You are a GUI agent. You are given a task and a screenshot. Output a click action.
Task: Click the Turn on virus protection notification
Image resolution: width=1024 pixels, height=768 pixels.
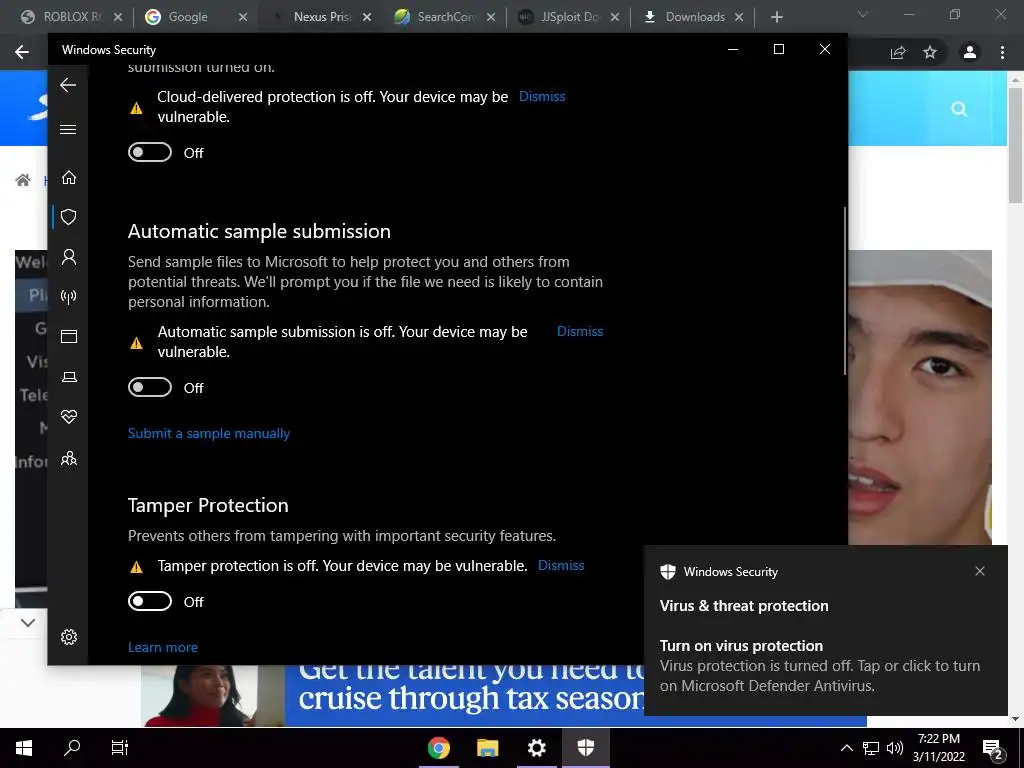(825, 665)
